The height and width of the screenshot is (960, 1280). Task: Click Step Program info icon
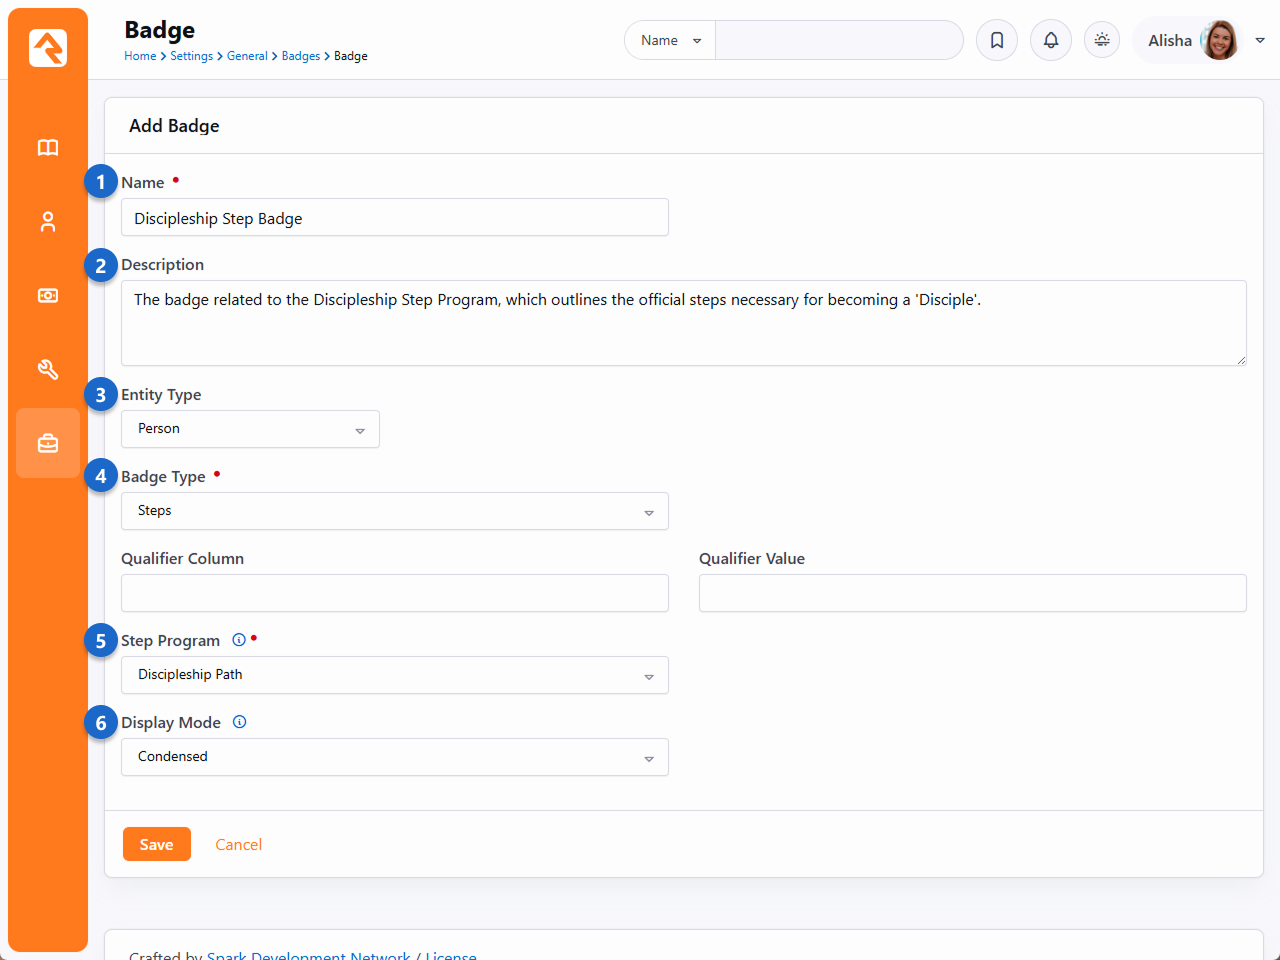point(239,640)
